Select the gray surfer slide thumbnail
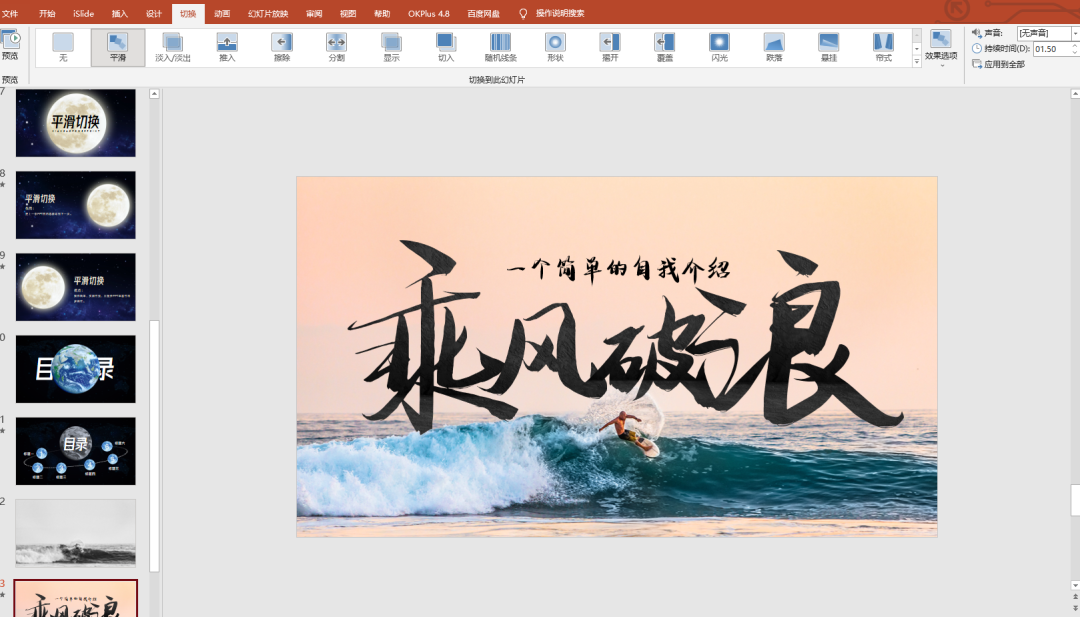The height and width of the screenshot is (617, 1080). 76,533
